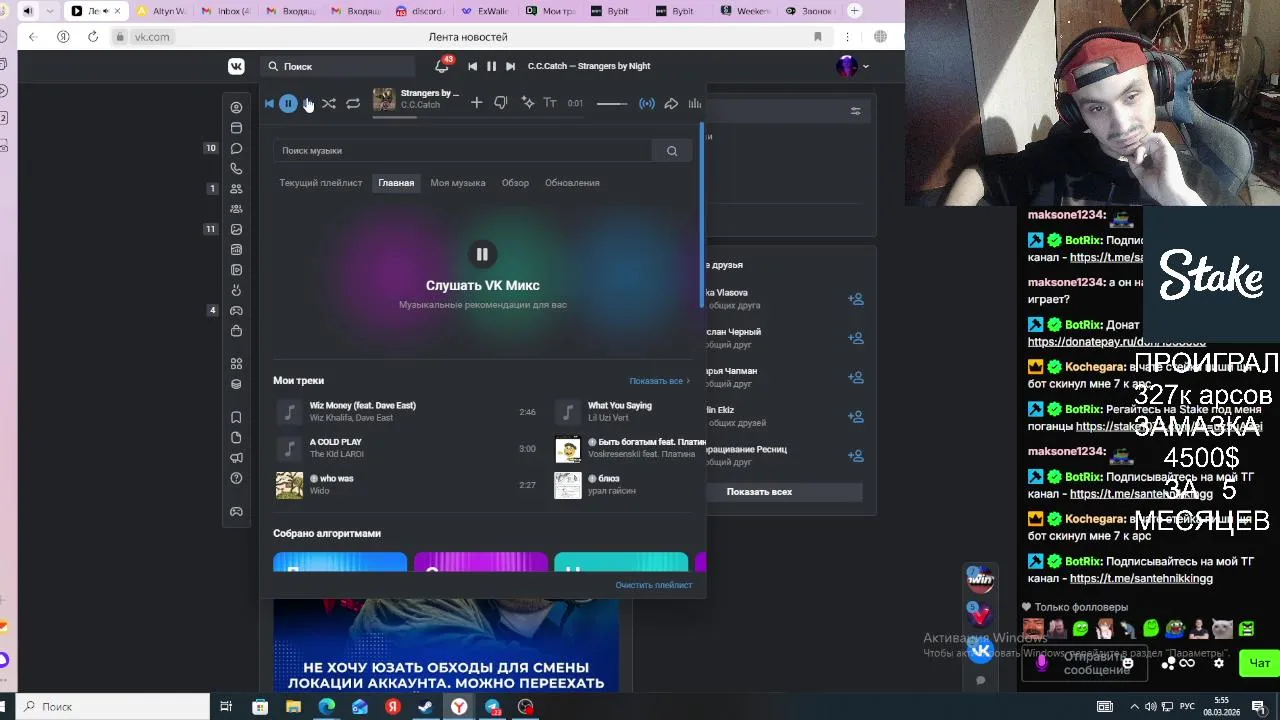Open the browser tab list dropdown
Image resolution: width=1280 pixels, height=720 pixels.
click(49, 11)
